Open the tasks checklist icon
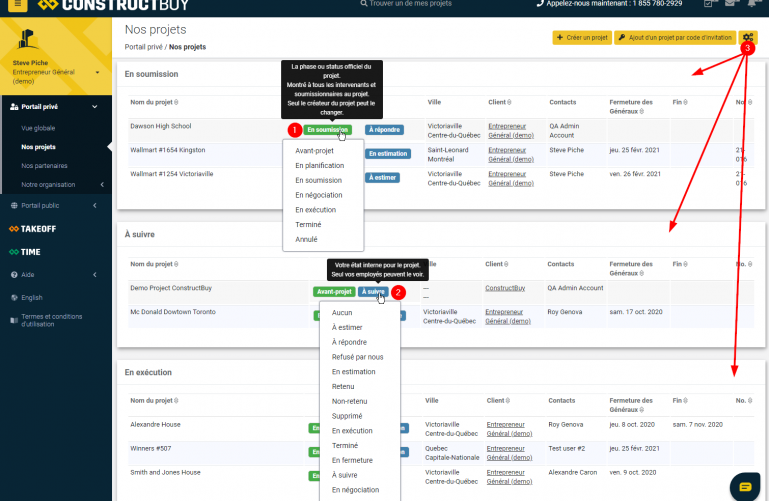 pos(708,3)
